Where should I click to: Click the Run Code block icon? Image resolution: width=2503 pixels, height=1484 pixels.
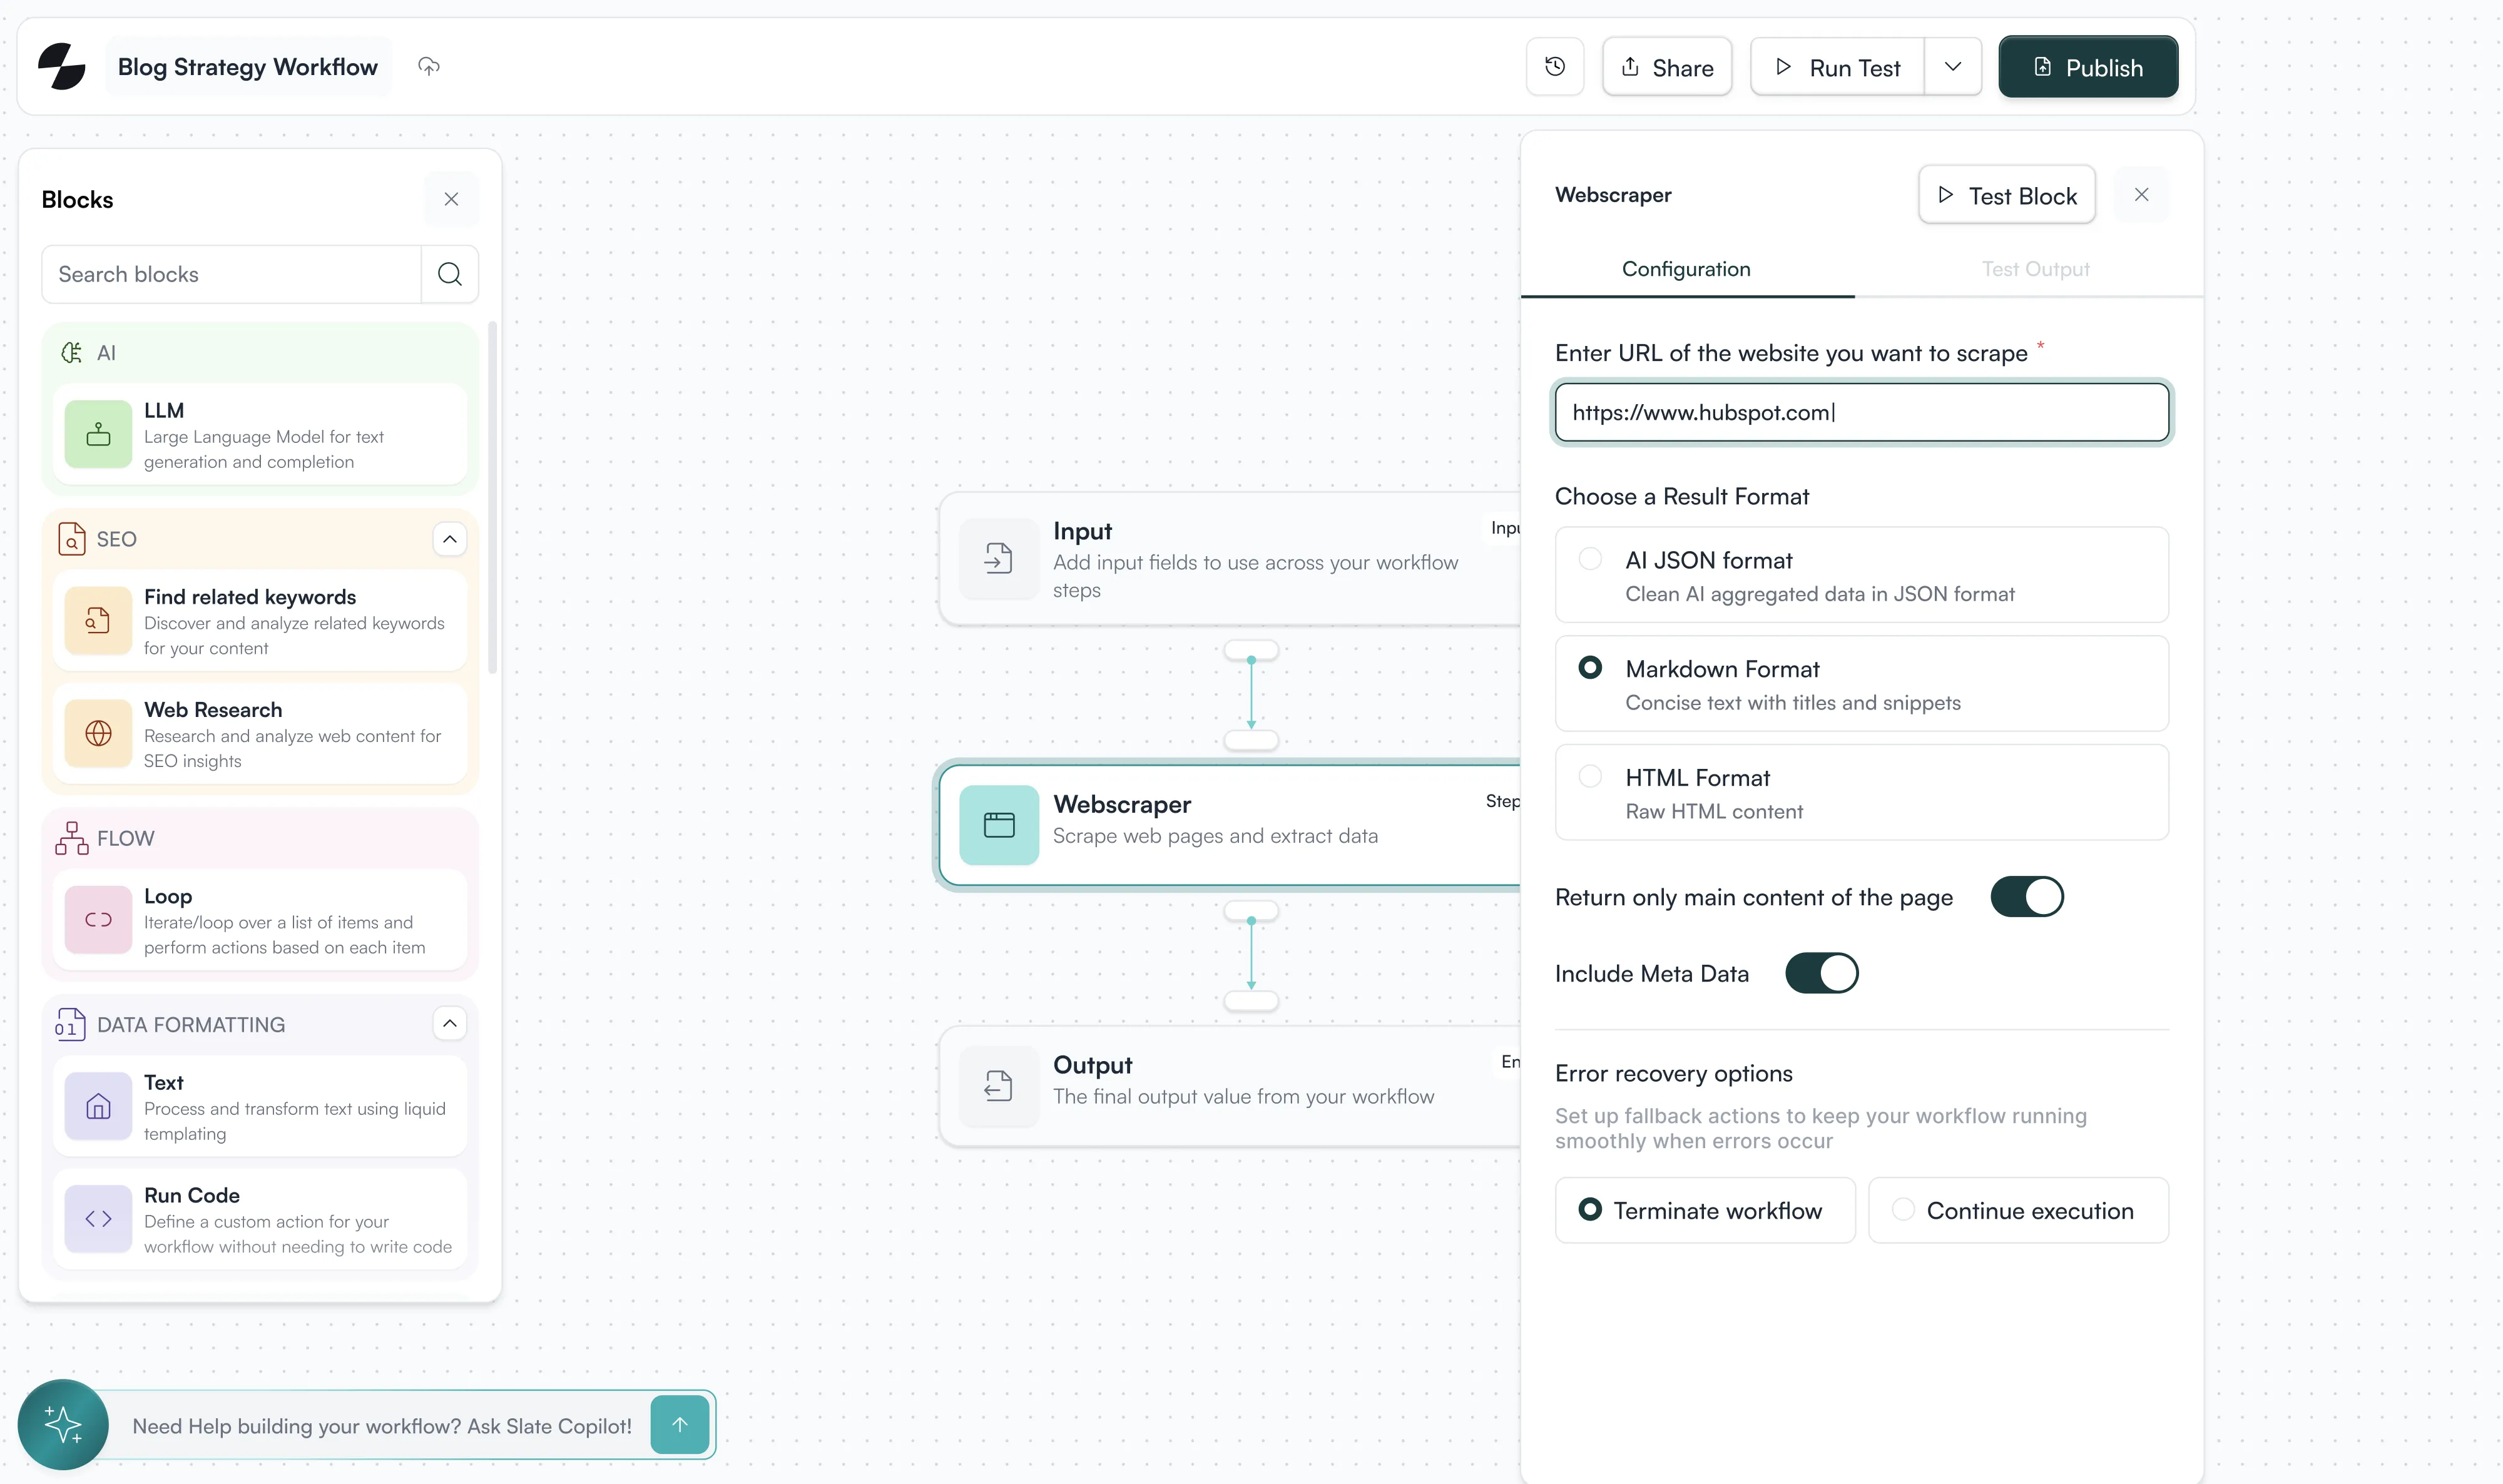coord(98,1219)
